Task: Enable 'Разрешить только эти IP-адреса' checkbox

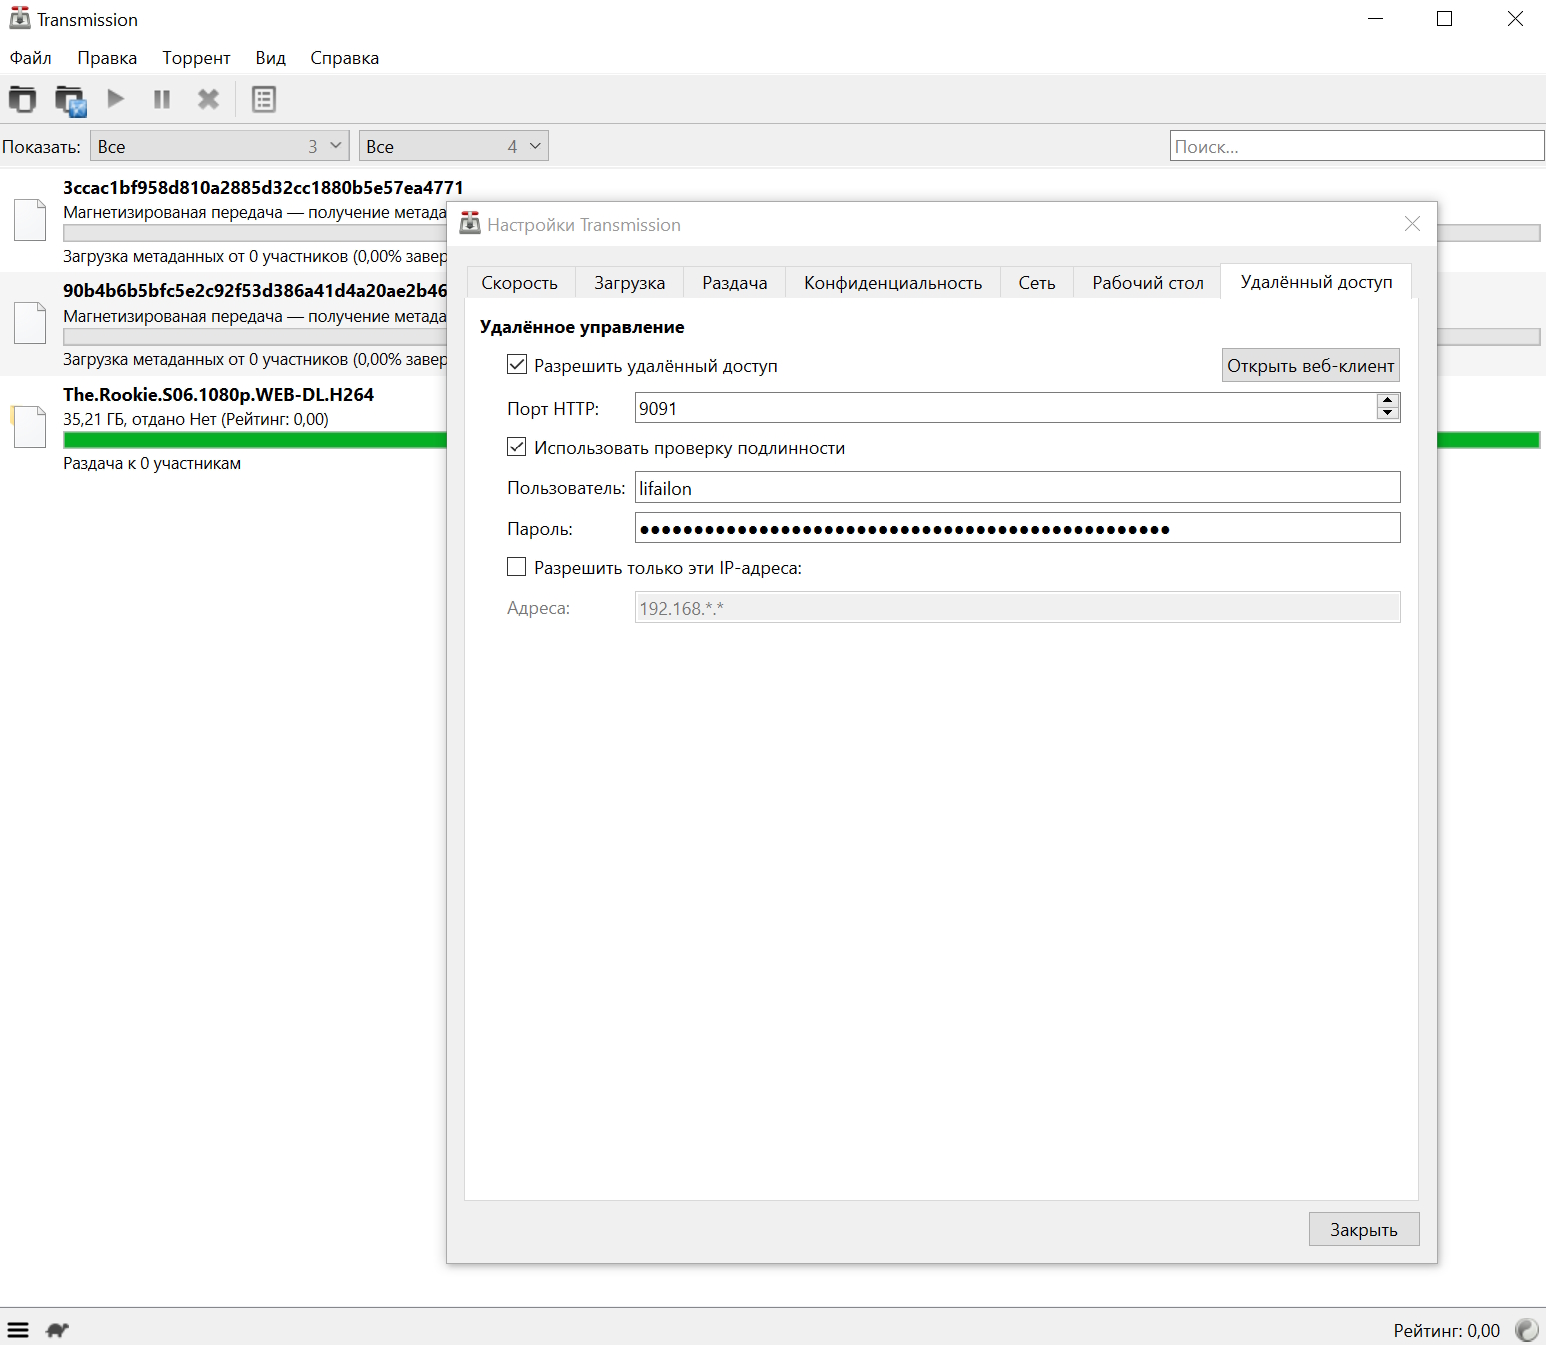Action: tap(517, 567)
